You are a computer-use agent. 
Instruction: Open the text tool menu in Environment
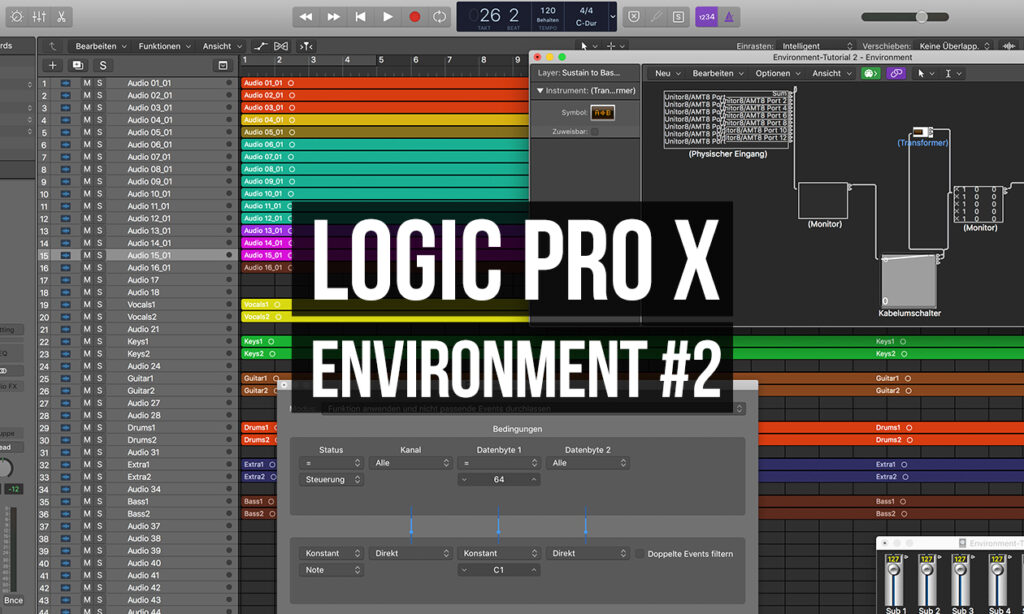pyautogui.click(x=953, y=74)
